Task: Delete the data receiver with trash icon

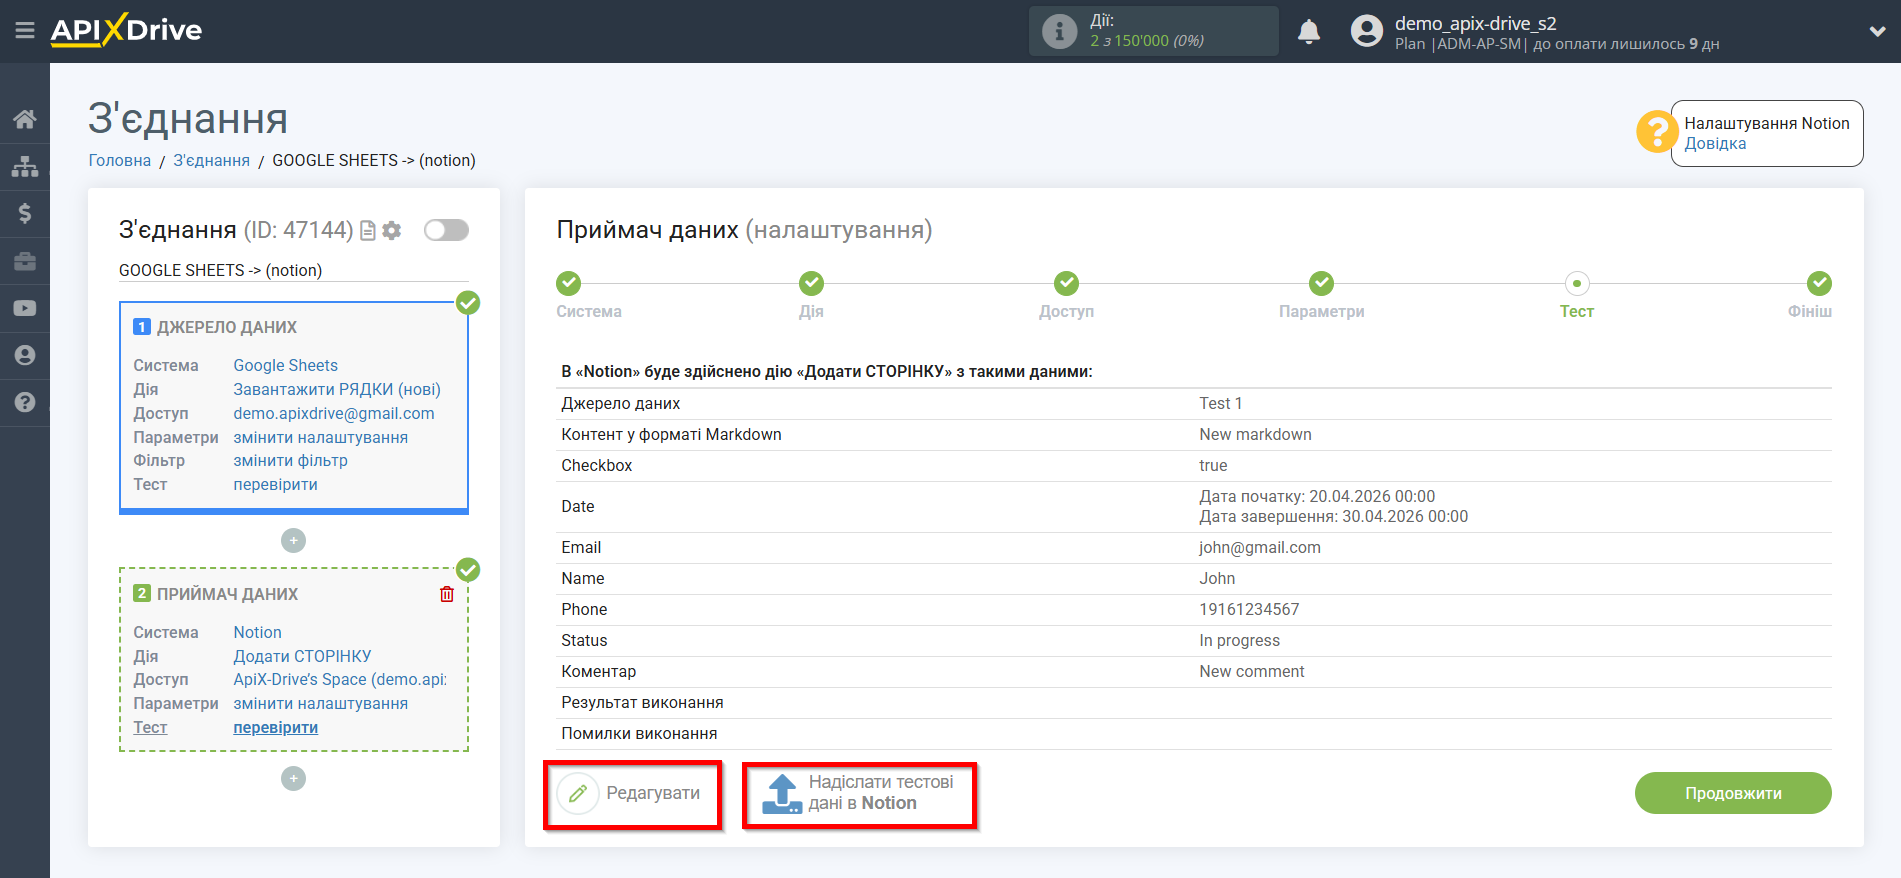Action: (x=447, y=594)
